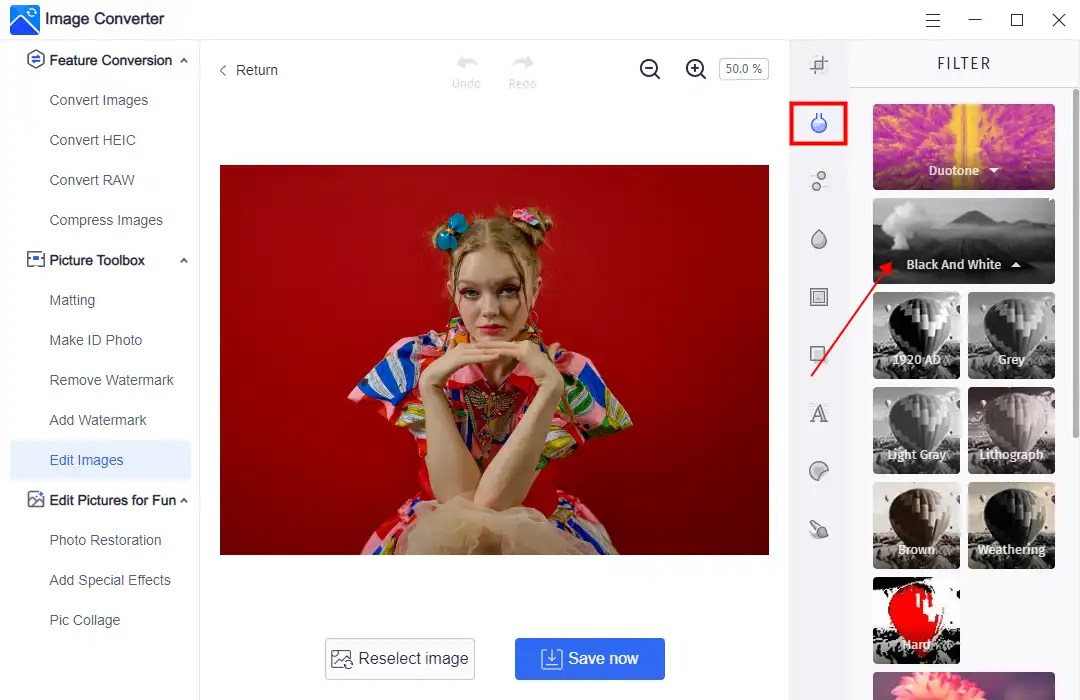Open Compress Images
The image size is (1080, 700).
point(106,220)
